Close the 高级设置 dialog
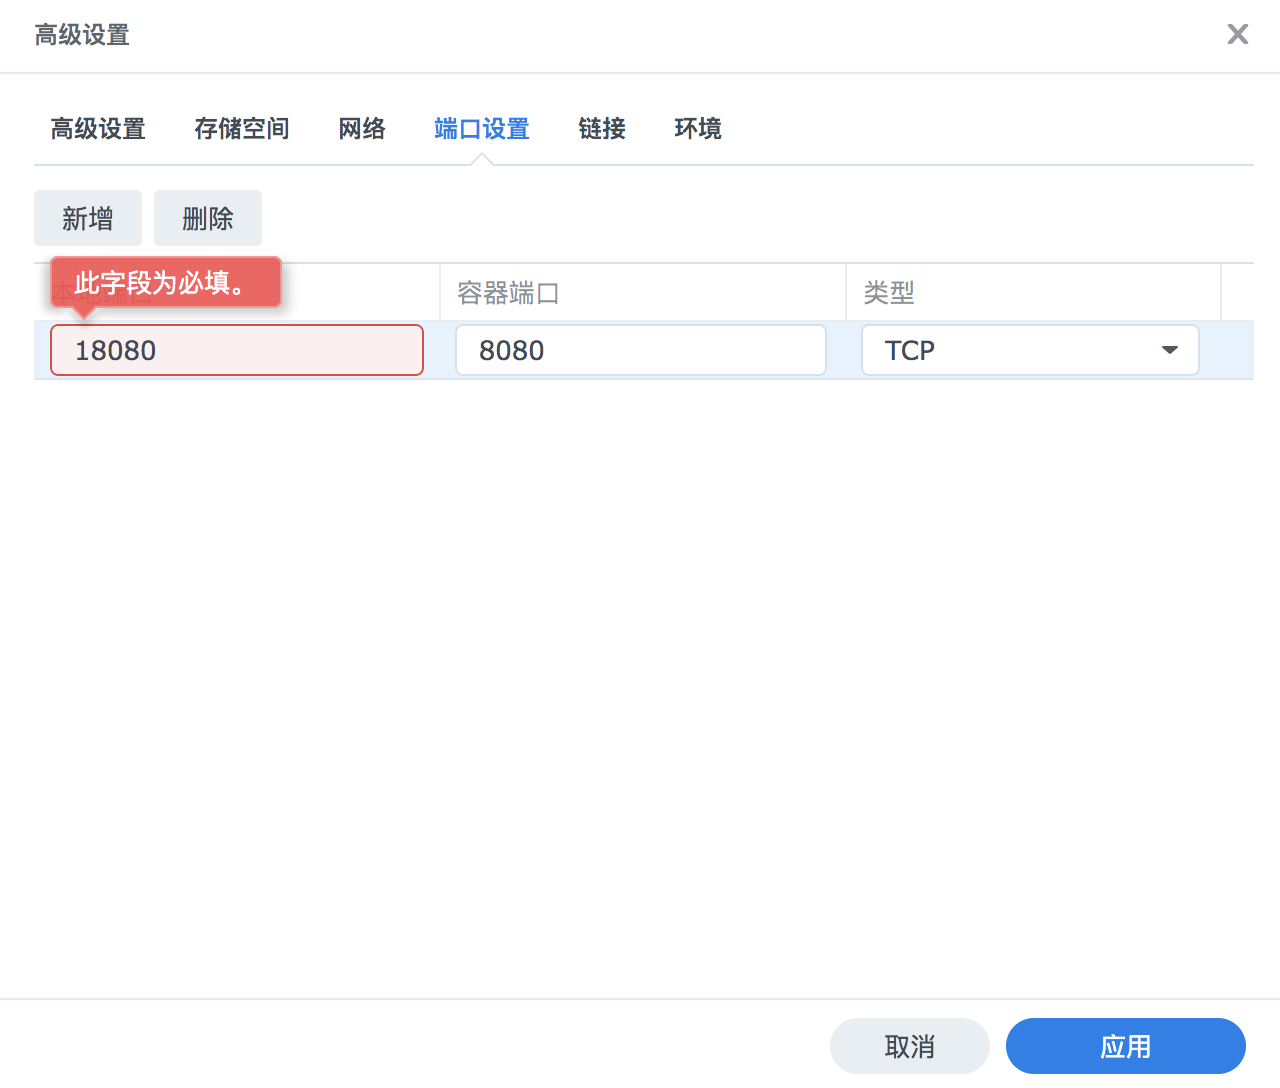Viewport: 1280px width, 1088px height. click(x=1238, y=34)
